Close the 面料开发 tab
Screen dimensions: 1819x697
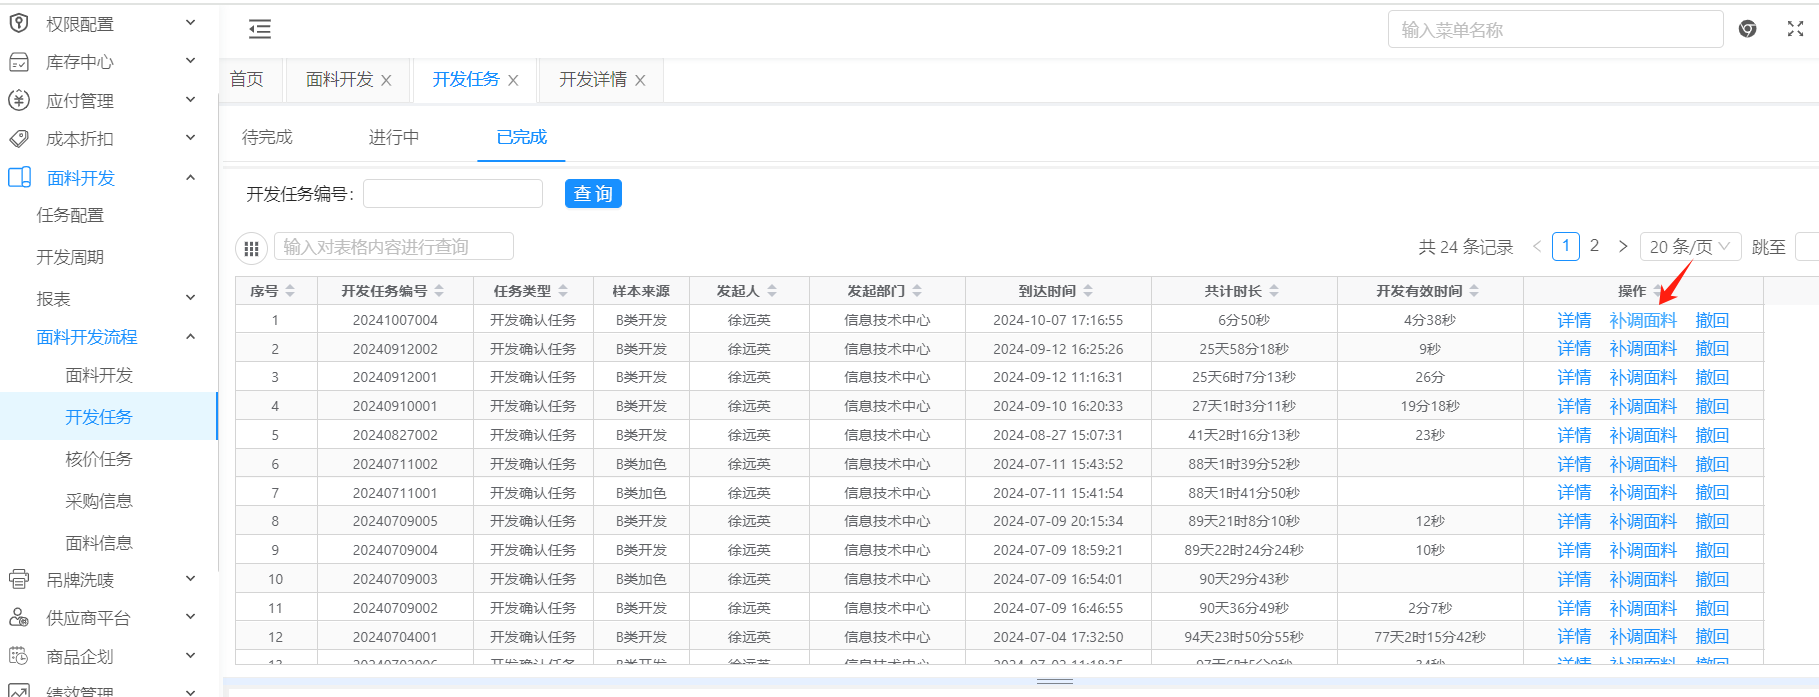[x=386, y=80]
